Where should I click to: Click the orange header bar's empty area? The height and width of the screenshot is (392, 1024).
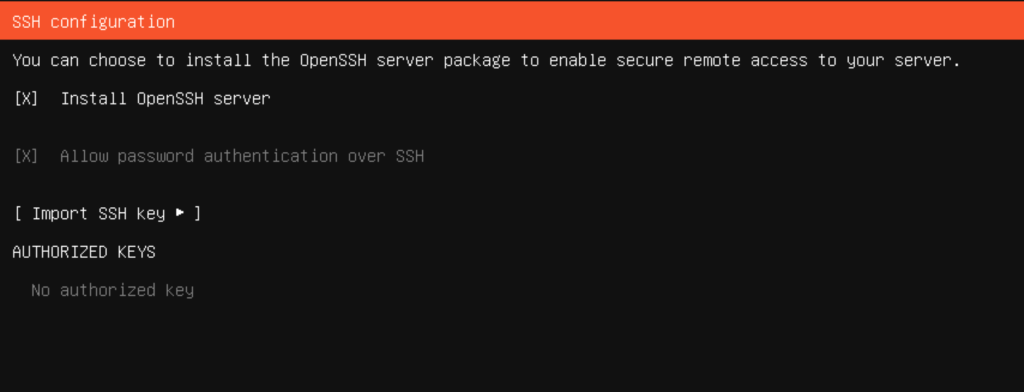click(588, 22)
